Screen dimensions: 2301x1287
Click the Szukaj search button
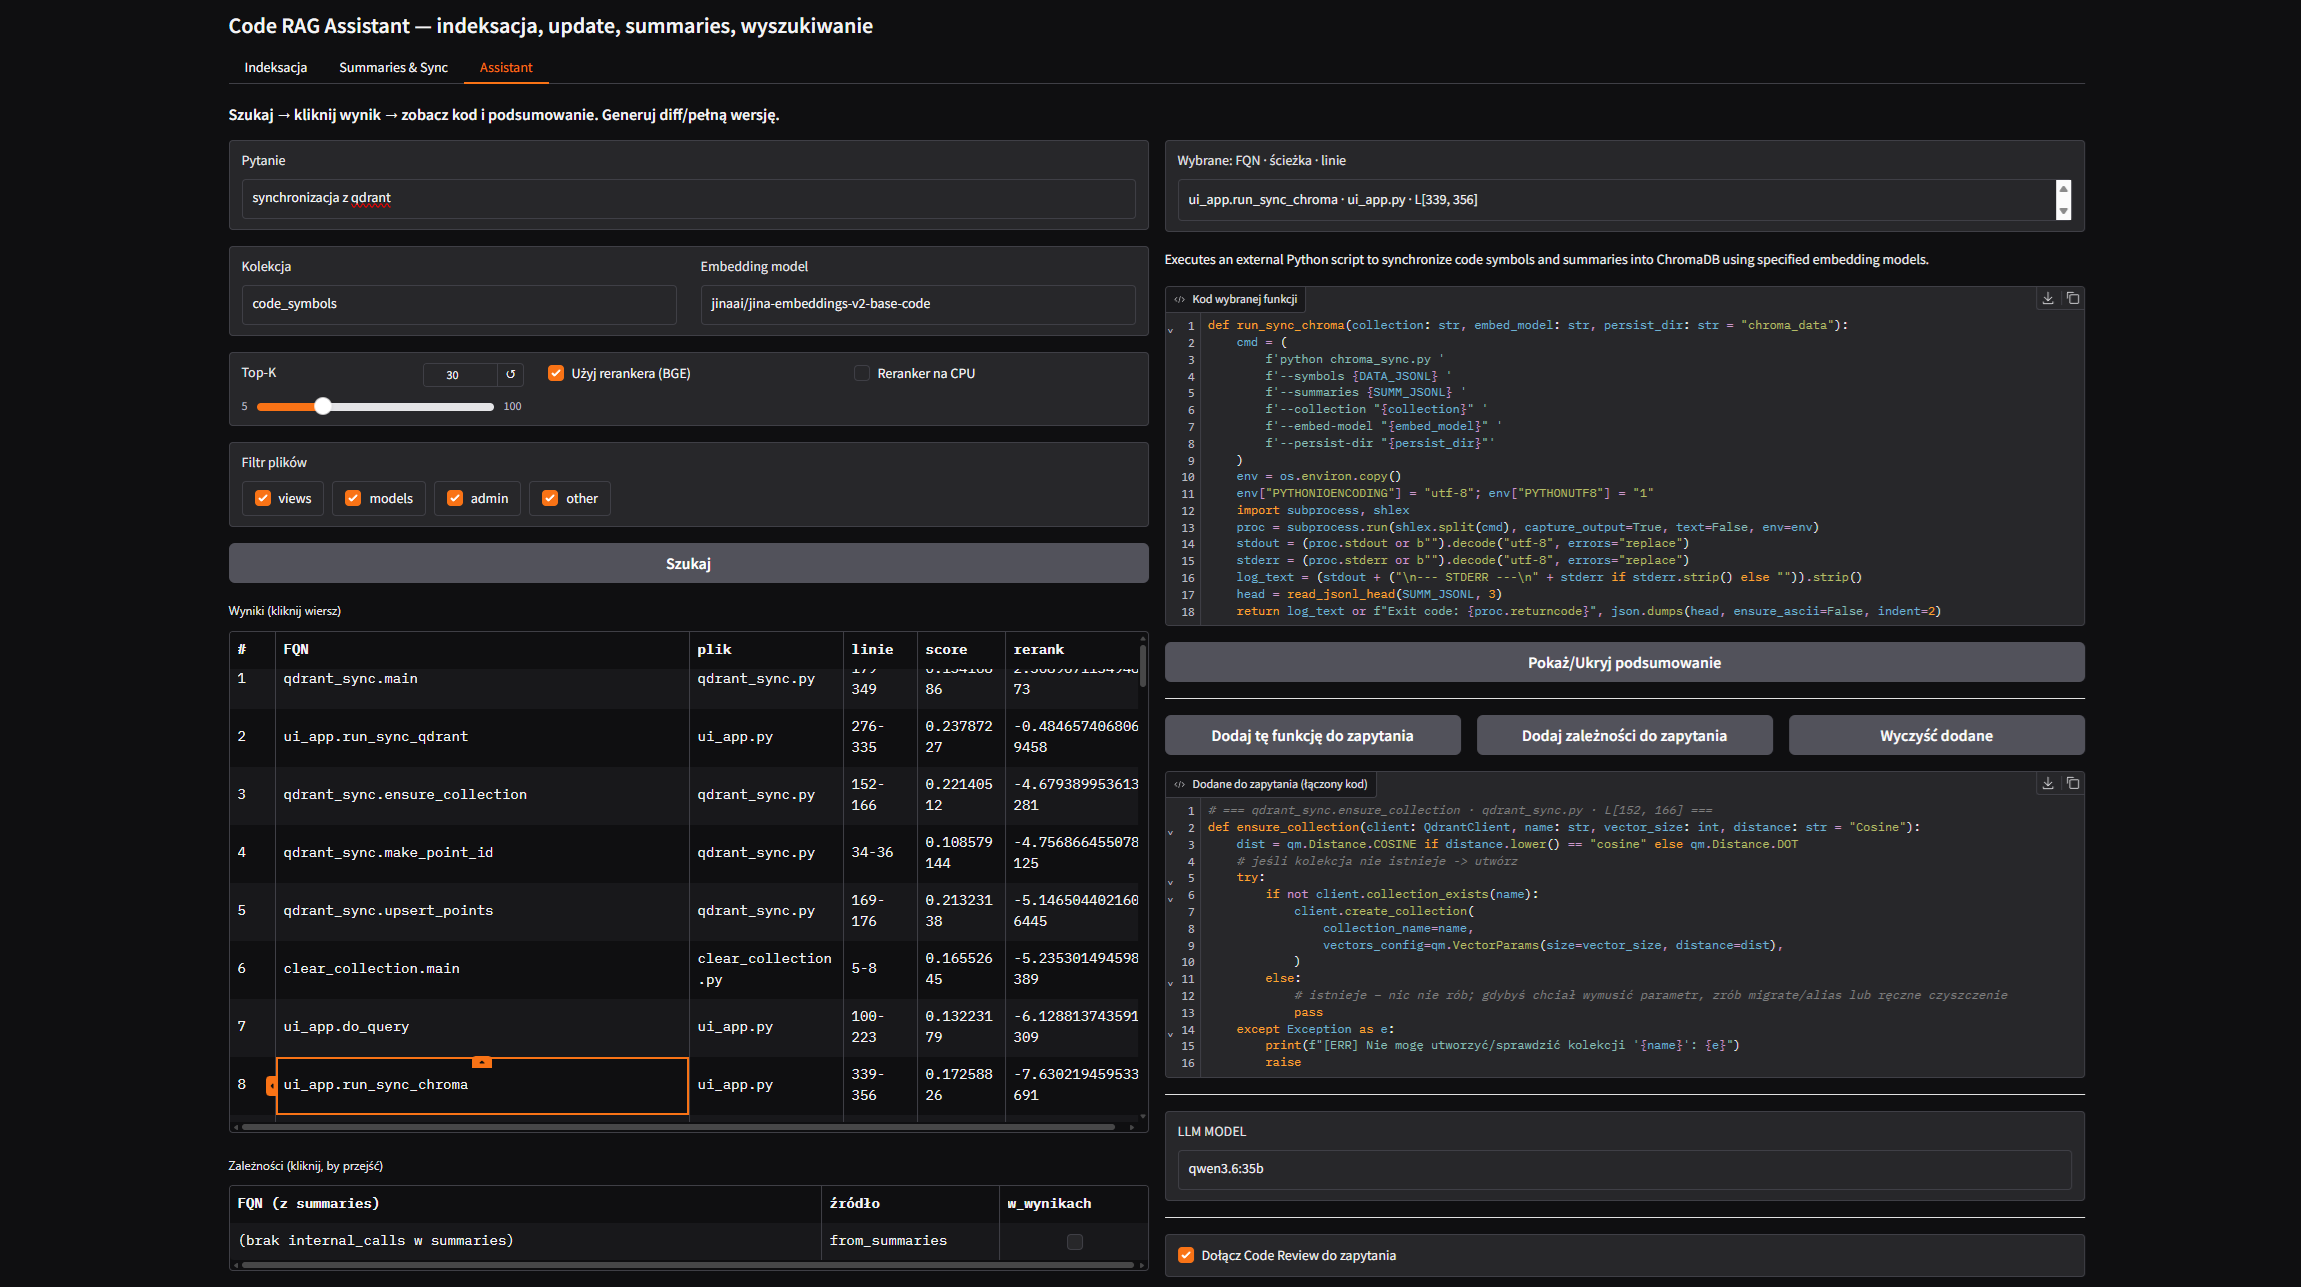(x=688, y=563)
